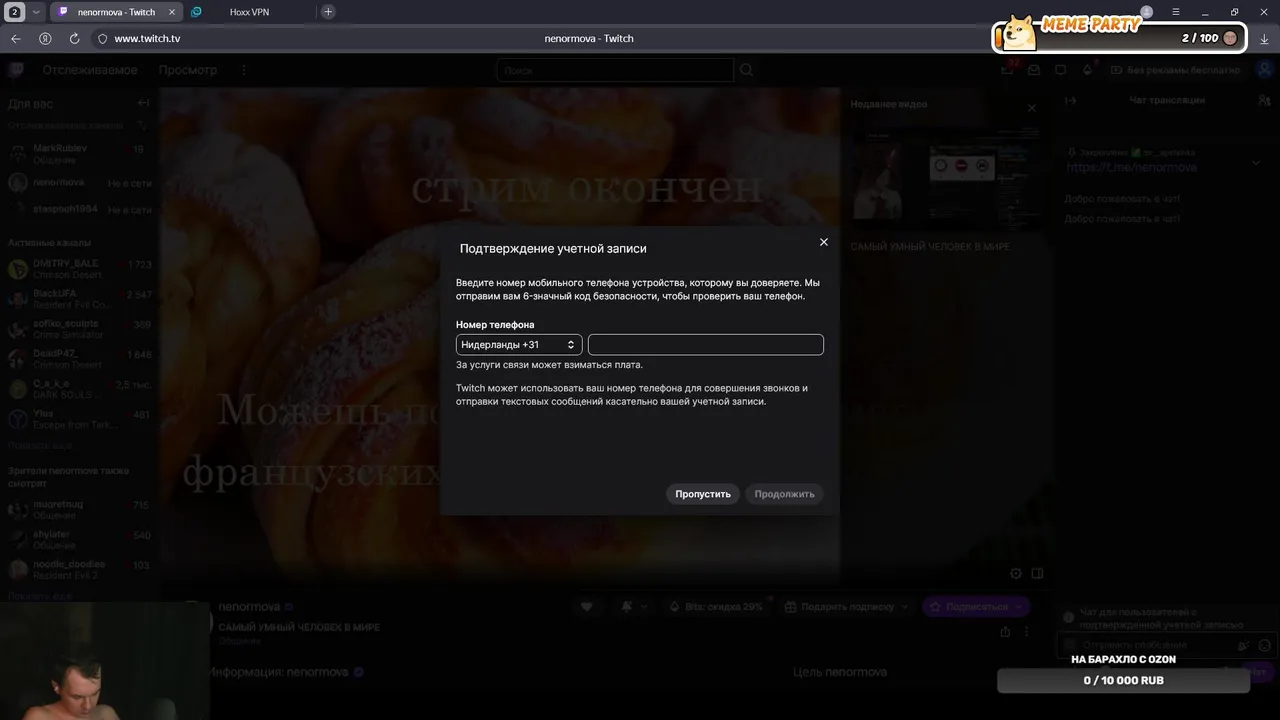Click the Yandex home icon
Viewport: 1280px width, 720px height.
coord(45,38)
